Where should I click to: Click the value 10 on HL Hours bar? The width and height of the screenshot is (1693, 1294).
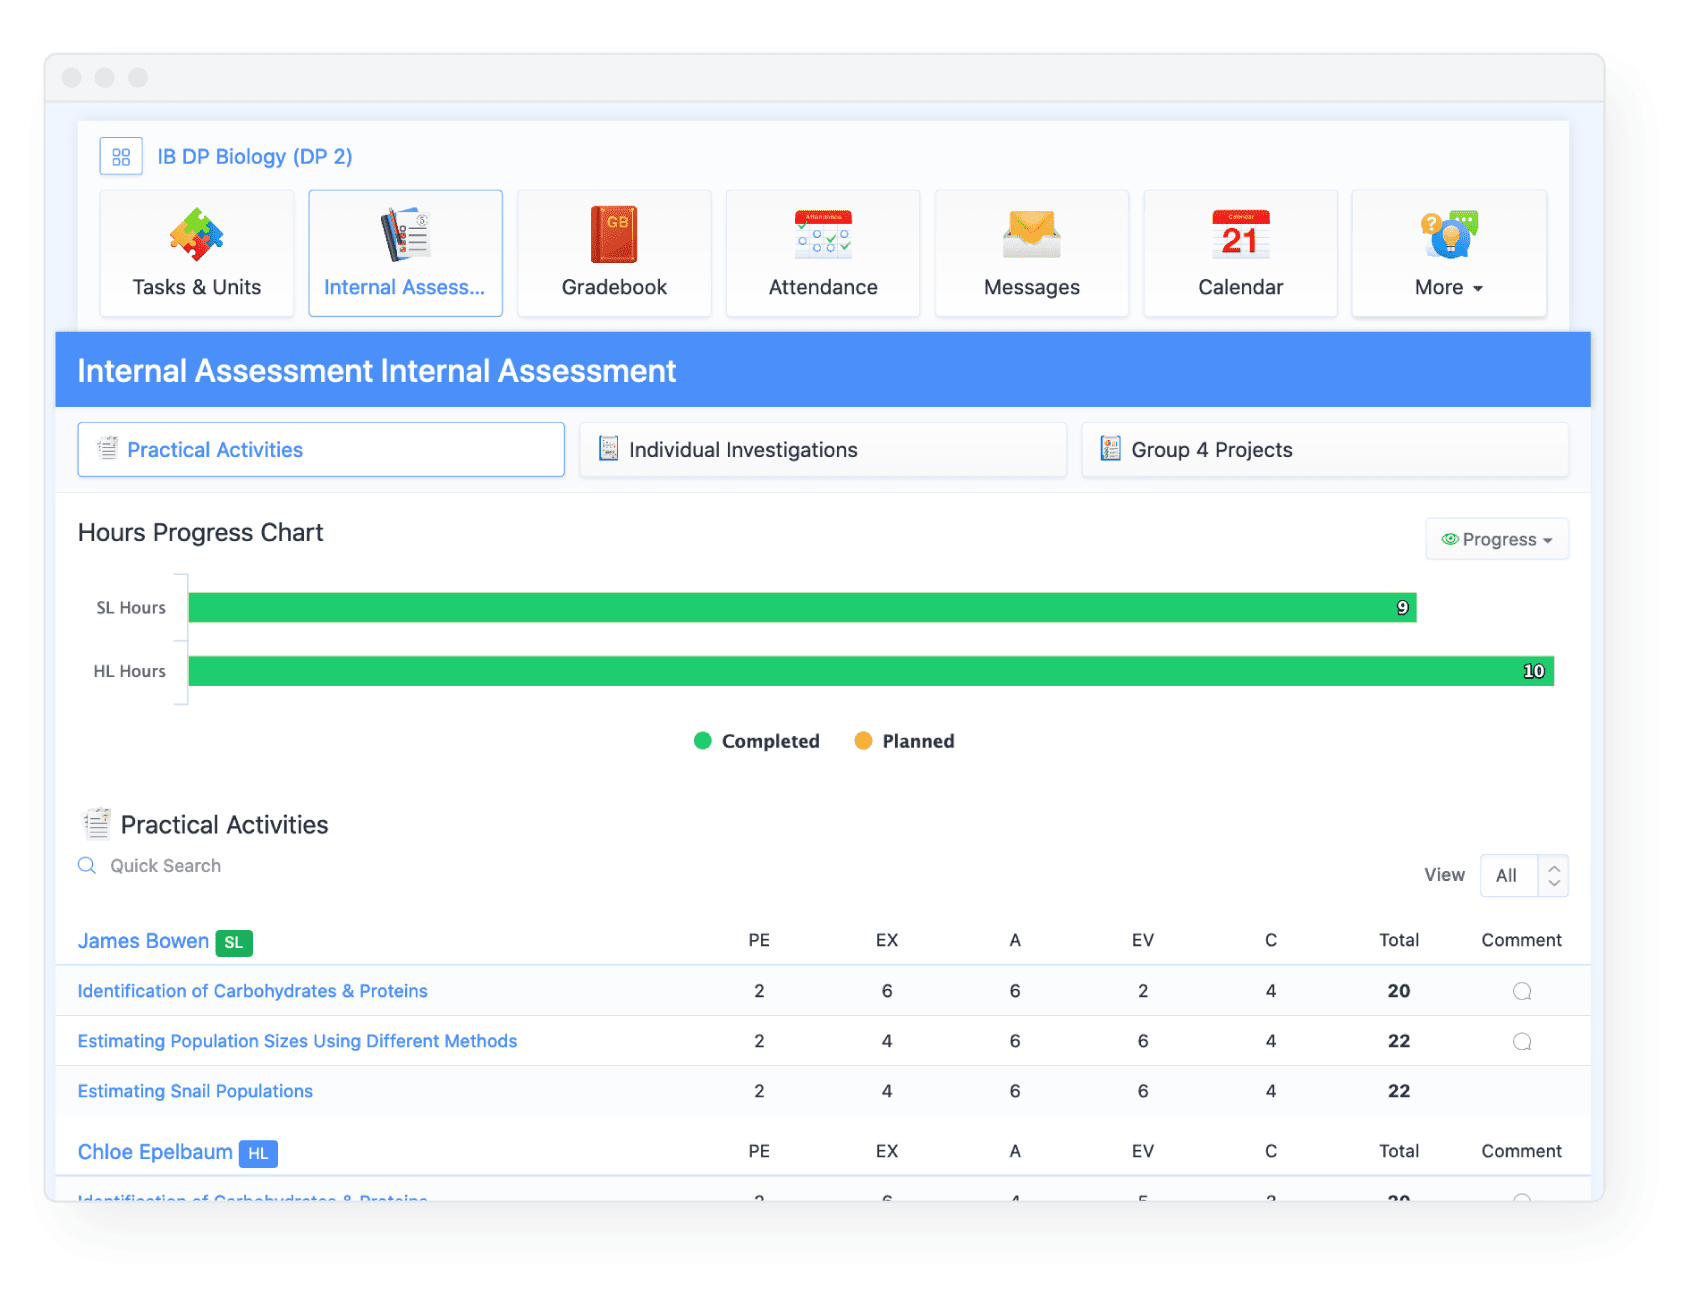1534,671
